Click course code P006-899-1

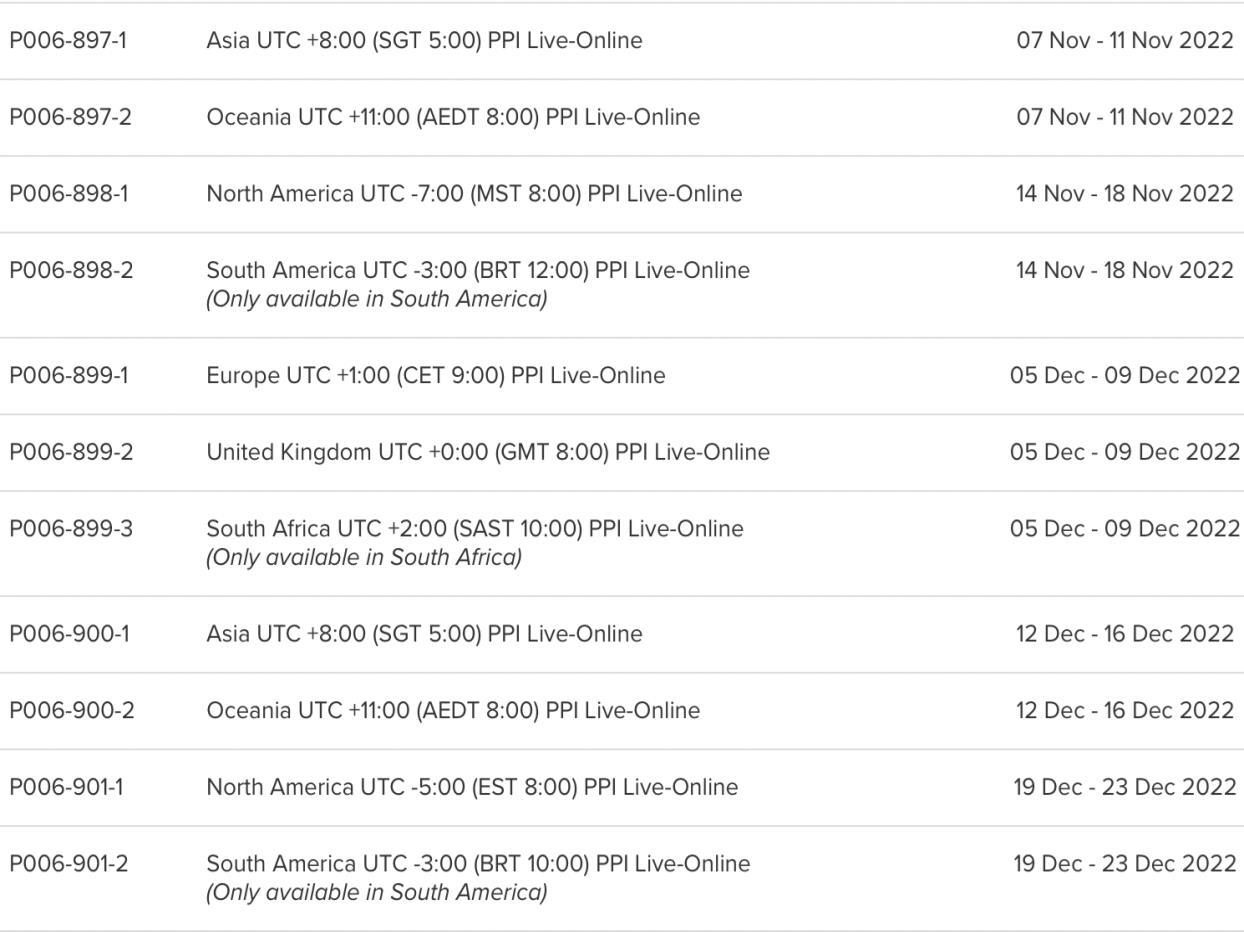(68, 376)
